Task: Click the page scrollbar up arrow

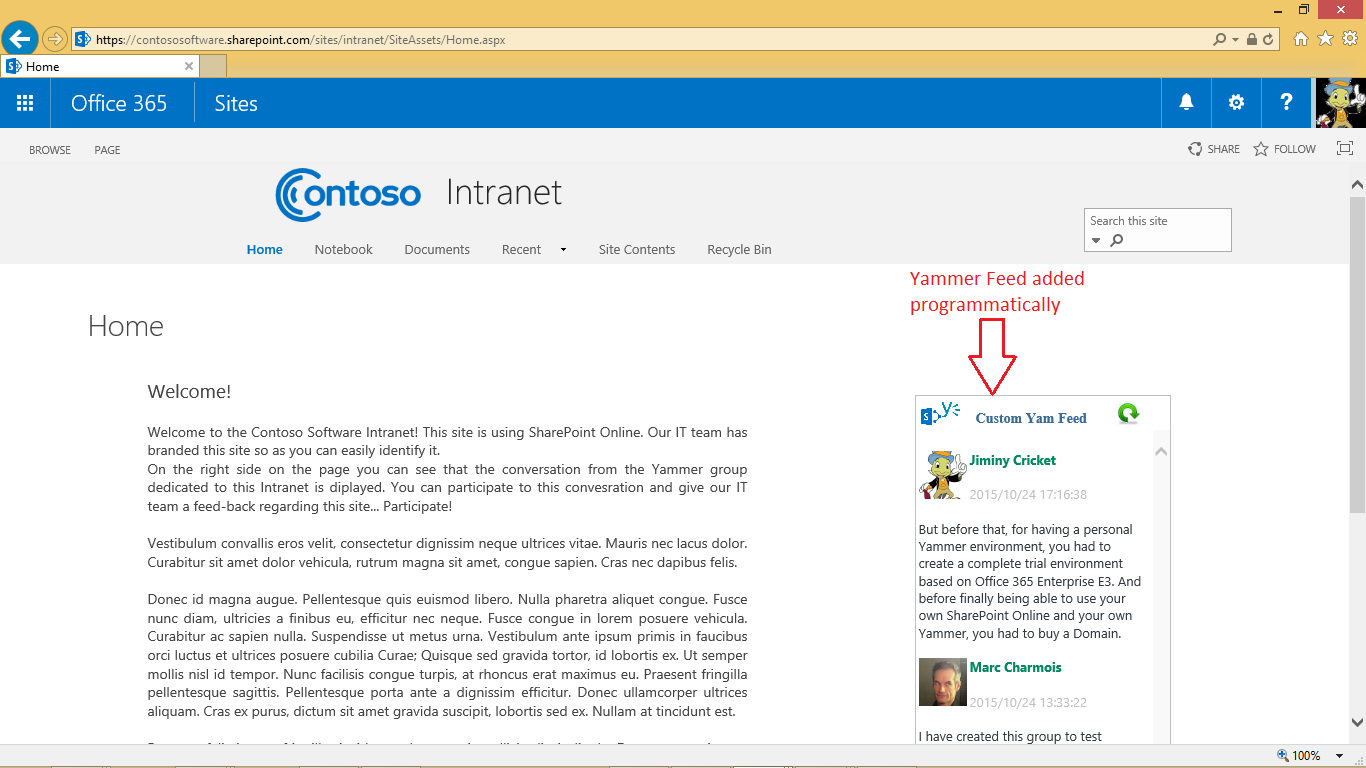Action: (1357, 184)
